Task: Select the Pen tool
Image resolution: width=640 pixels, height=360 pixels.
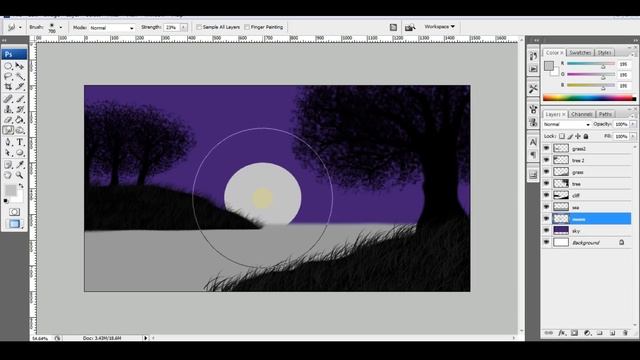Action: click(8, 142)
